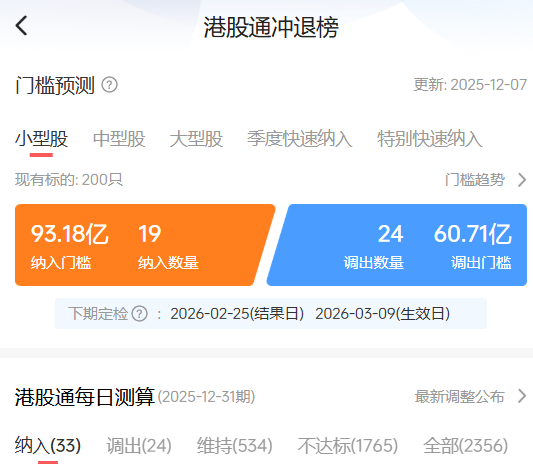Show 调出(24) list
Viewport: 533px width, 473px height.
(x=139, y=445)
